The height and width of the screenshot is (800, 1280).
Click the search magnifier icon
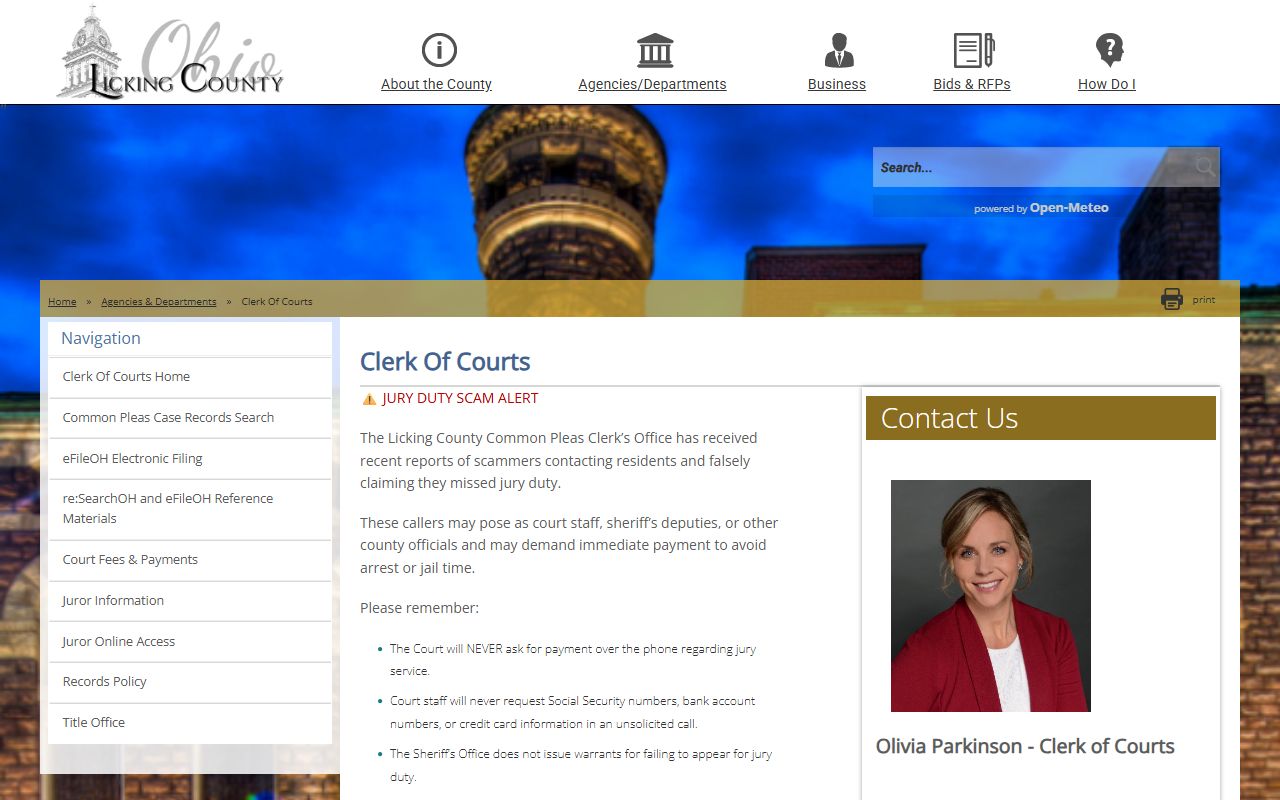click(x=1205, y=167)
